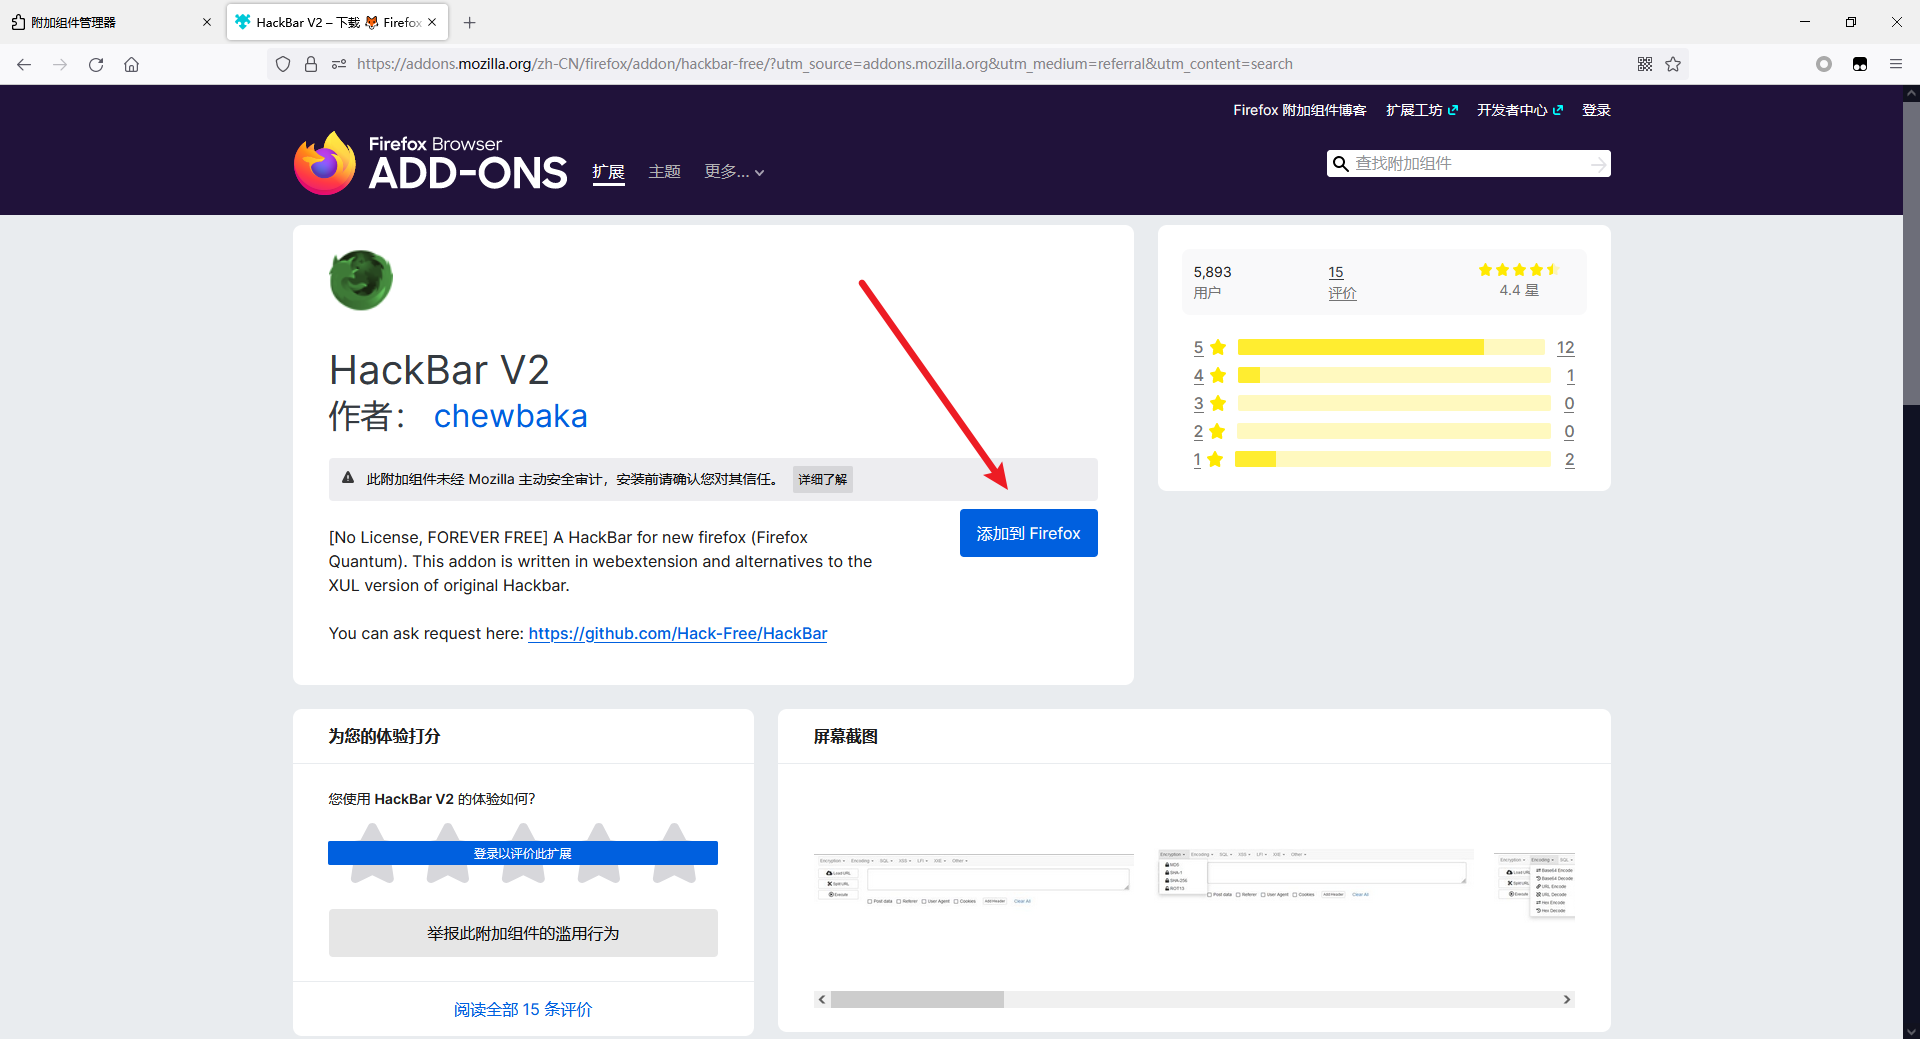The width and height of the screenshot is (1920, 1039).
Task: Click the screenshots horizontal scrollbar thumb
Action: point(917,1000)
